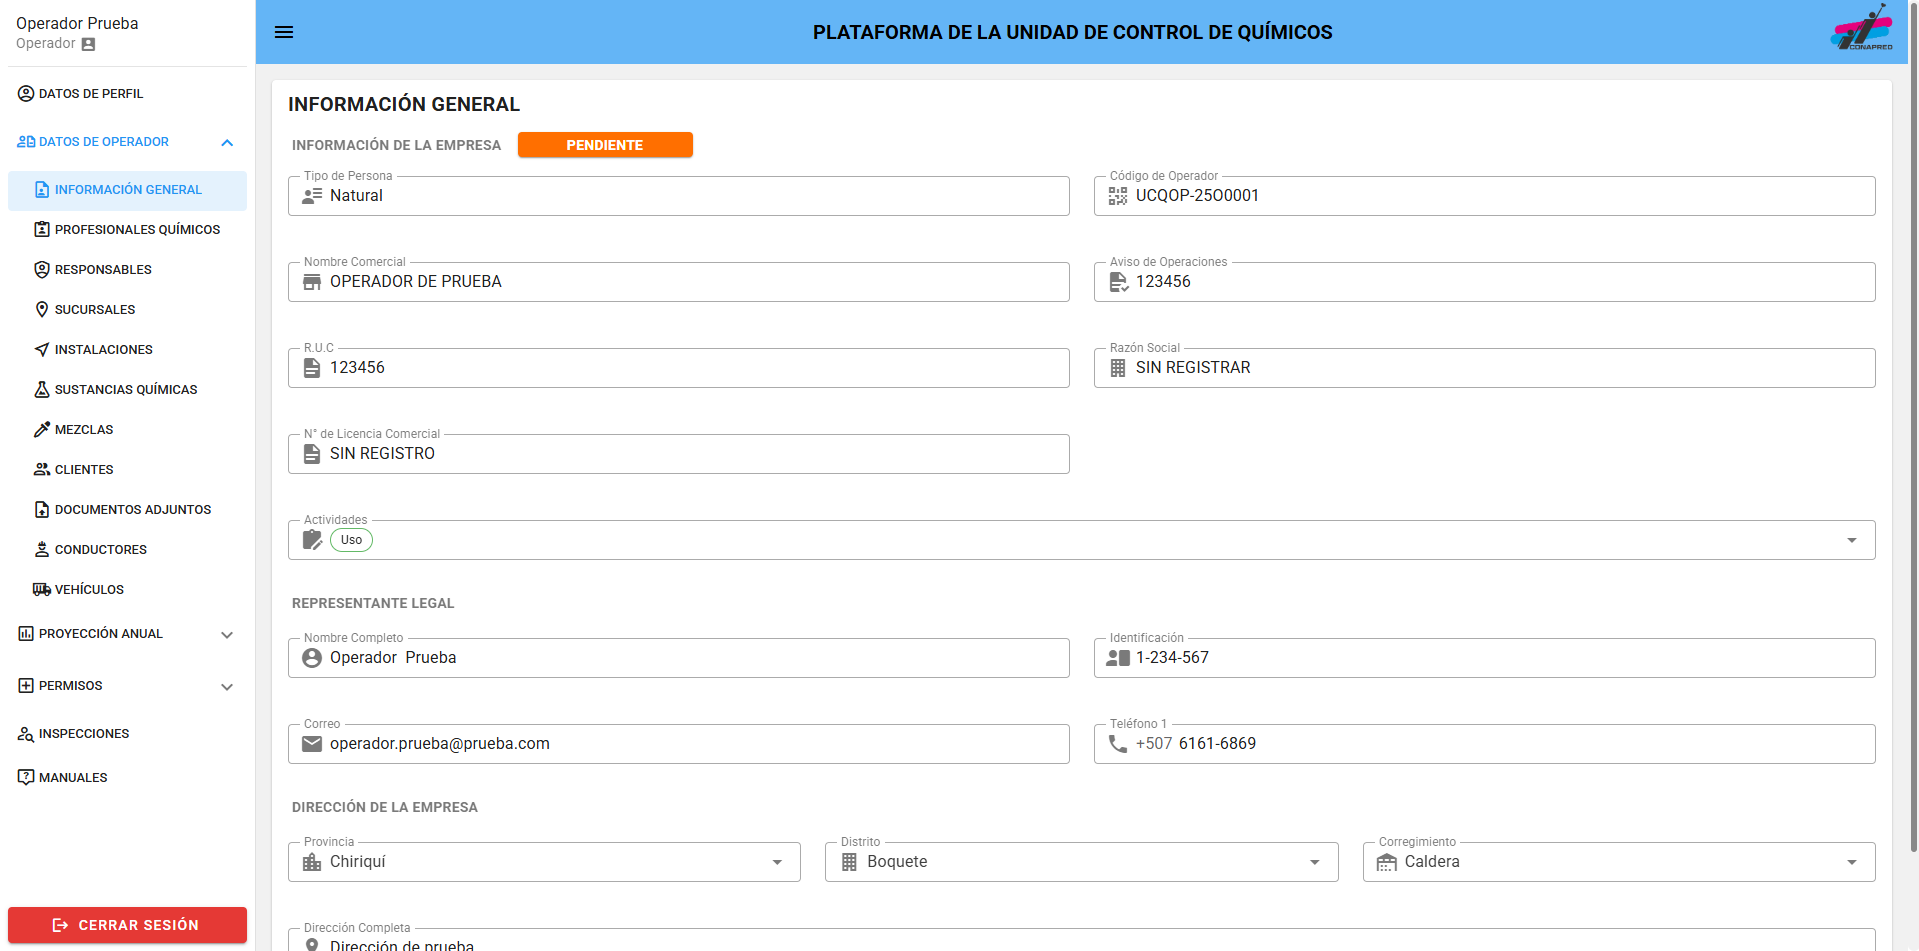Open the Manuales section
Viewport: 1919px width, 951px height.
pyautogui.click(x=73, y=777)
